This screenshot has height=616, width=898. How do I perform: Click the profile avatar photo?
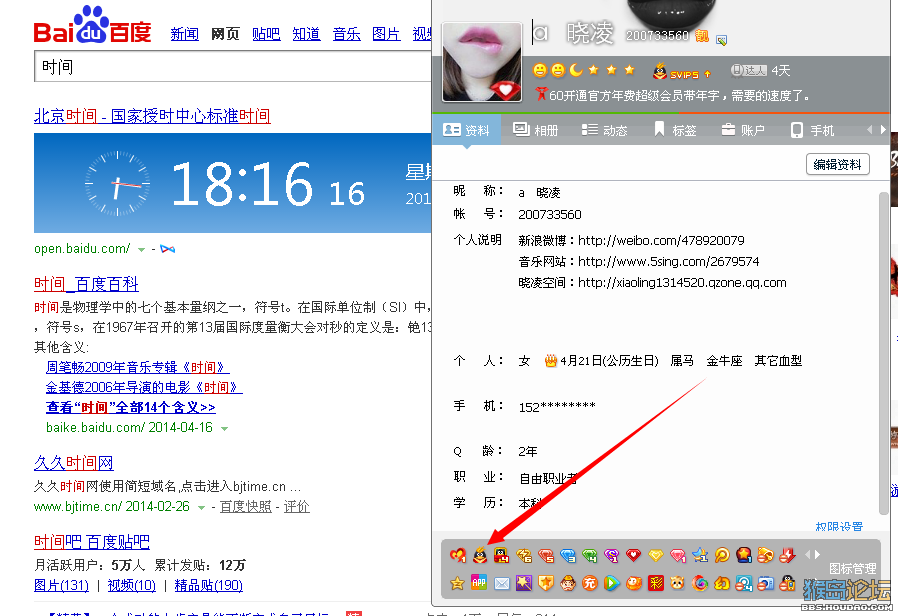(x=482, y=62)
